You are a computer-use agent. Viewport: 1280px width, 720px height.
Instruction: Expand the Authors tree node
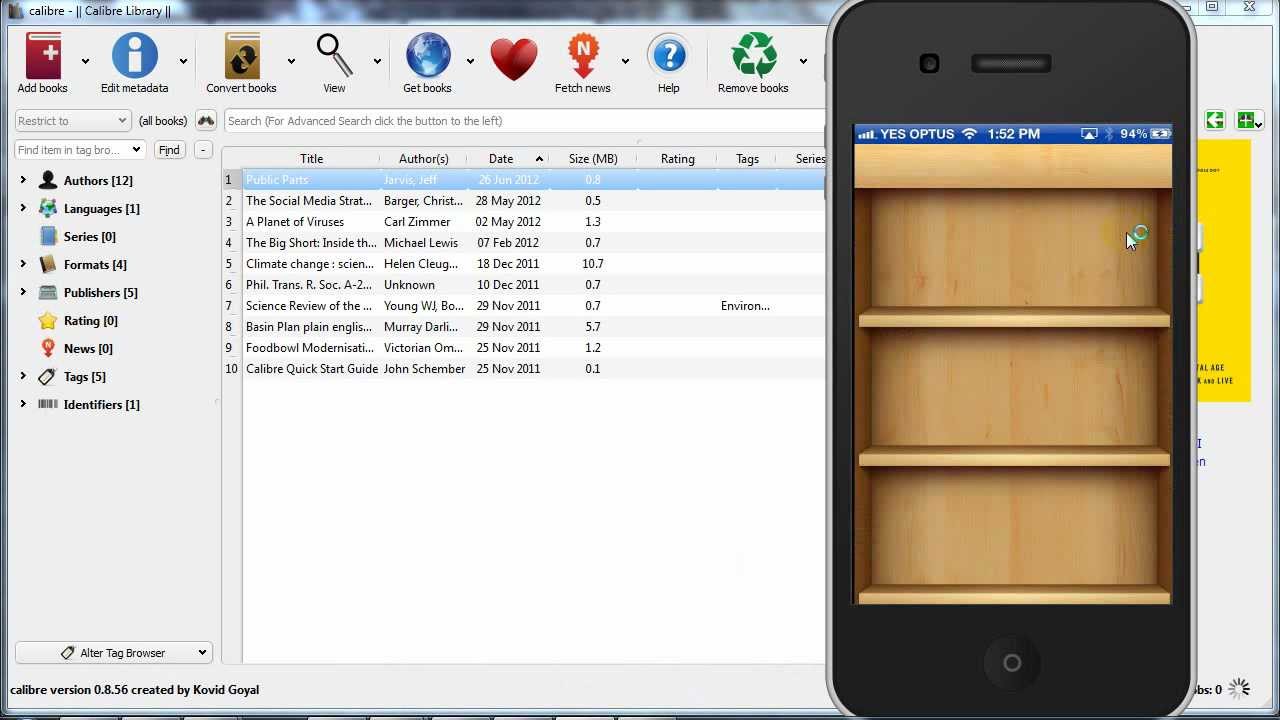click(23, 180)
